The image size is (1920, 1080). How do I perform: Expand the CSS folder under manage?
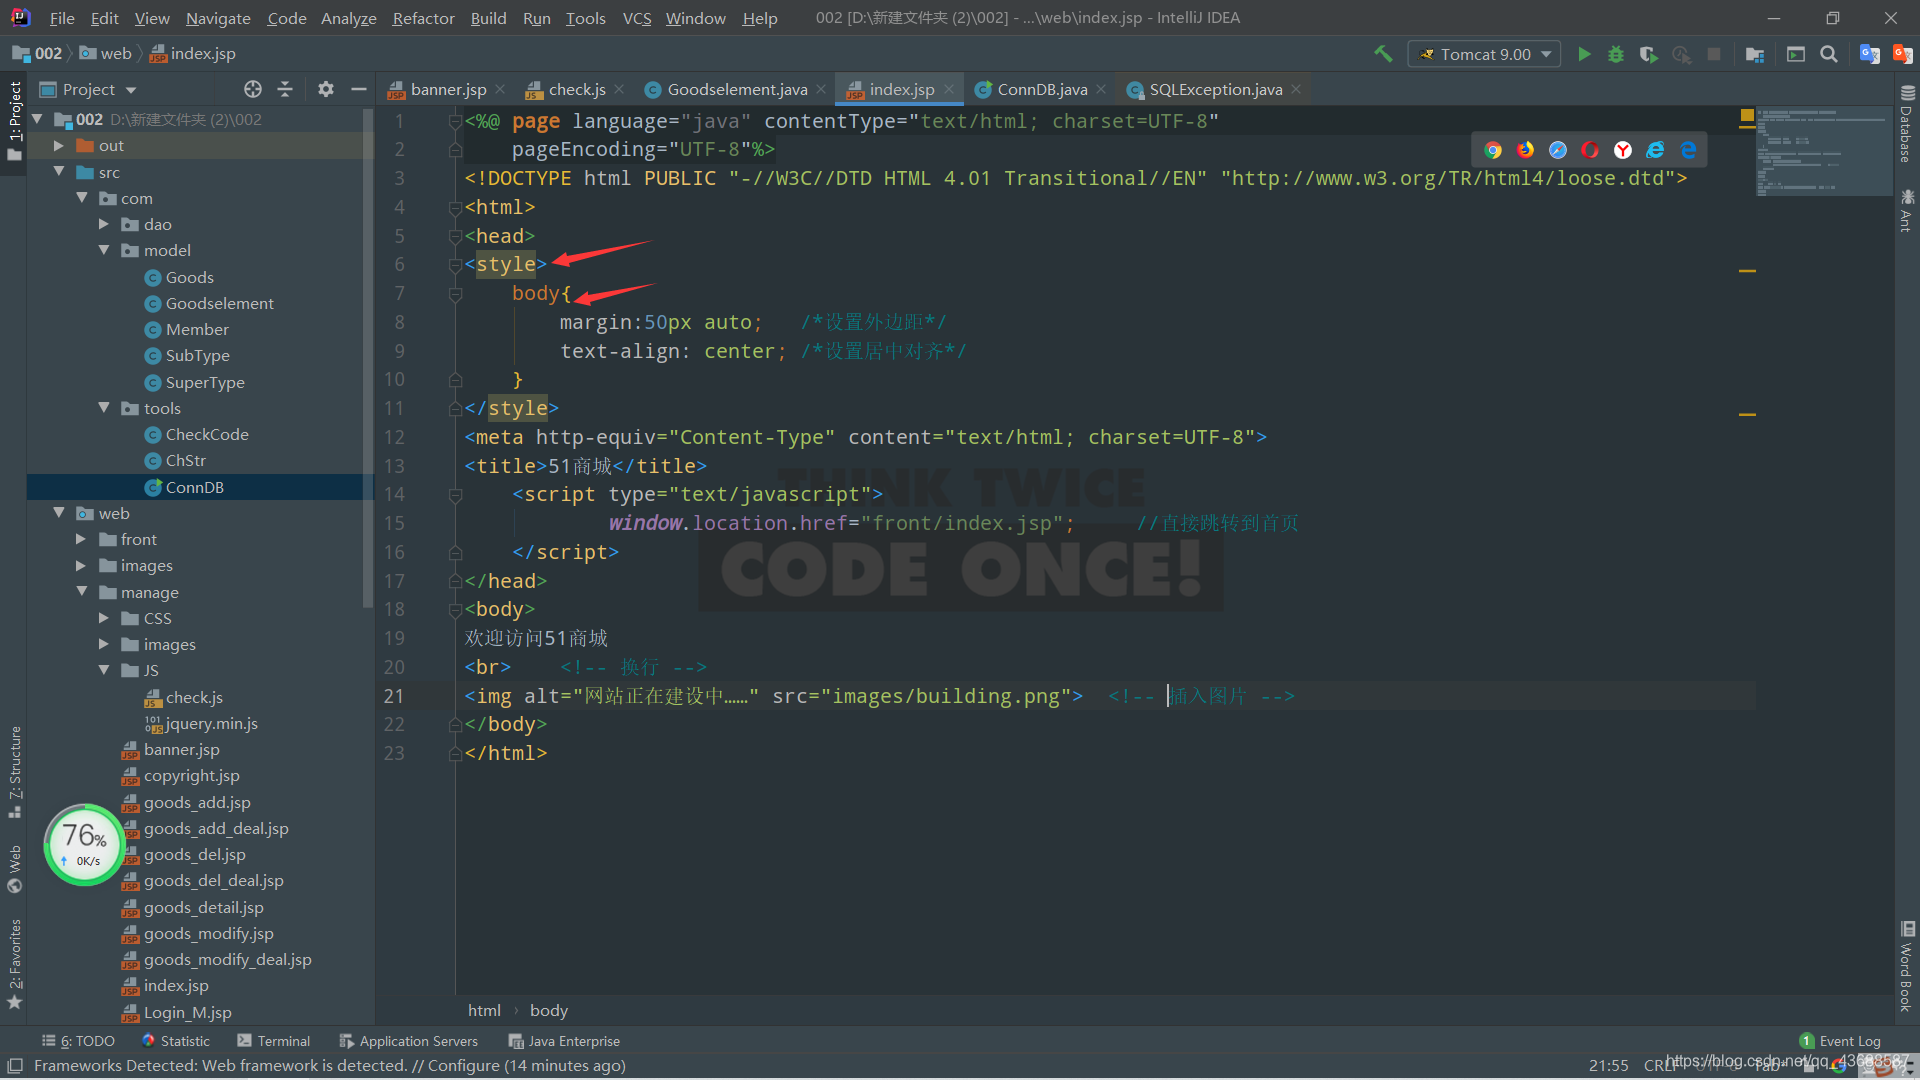pos(104,618)
